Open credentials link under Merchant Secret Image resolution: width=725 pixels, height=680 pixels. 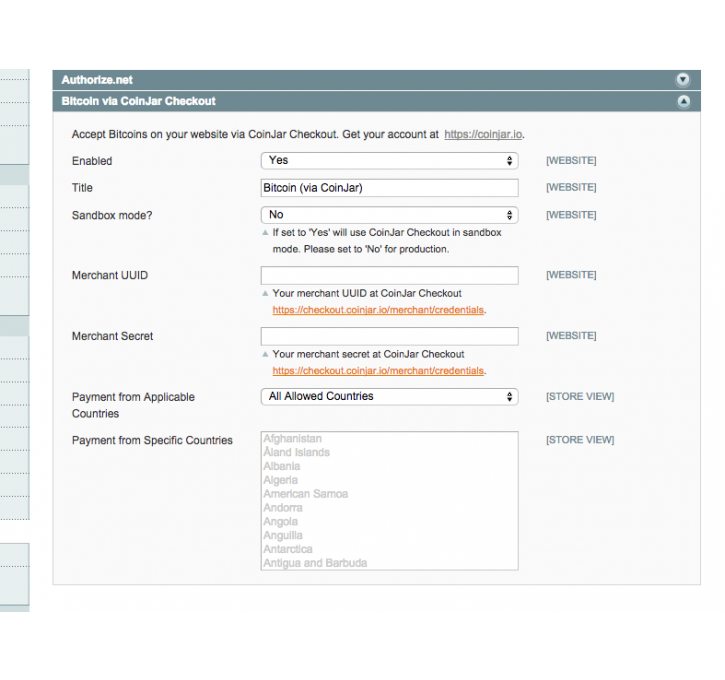coord(378,371)
